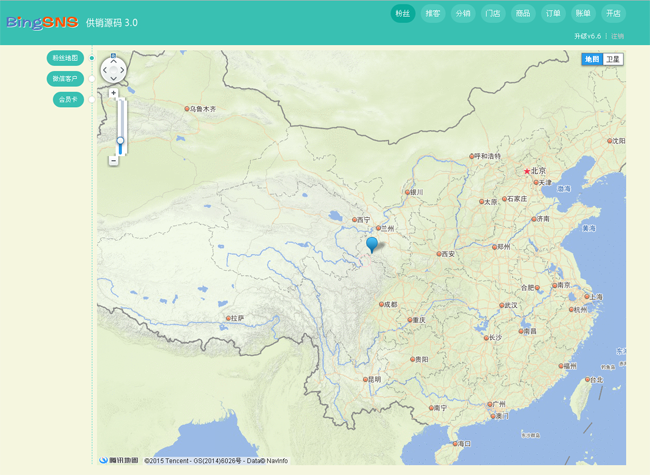This screenshot has width=650, height=475.
Task: Pan map up with the up arrow
Action: tap(113, 61)
